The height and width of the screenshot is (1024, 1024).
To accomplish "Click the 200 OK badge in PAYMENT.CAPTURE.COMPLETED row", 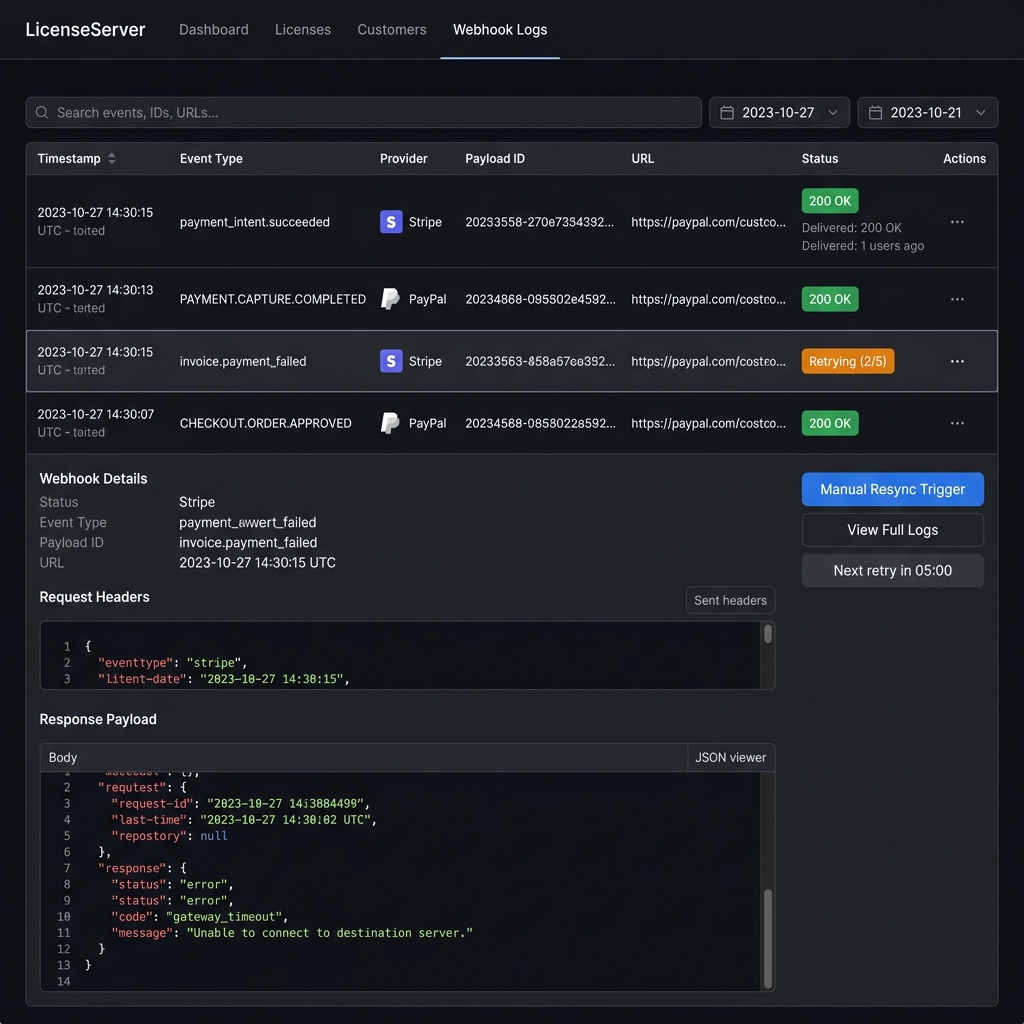I will pos(830,299).
